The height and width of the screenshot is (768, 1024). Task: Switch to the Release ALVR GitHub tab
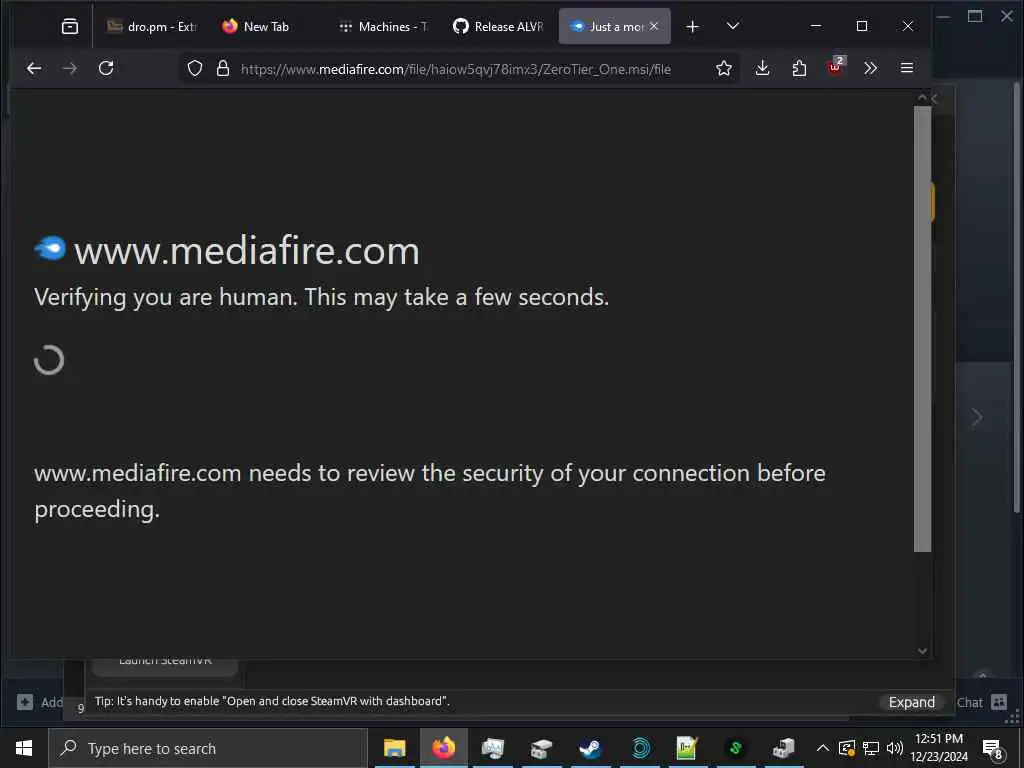499,27
